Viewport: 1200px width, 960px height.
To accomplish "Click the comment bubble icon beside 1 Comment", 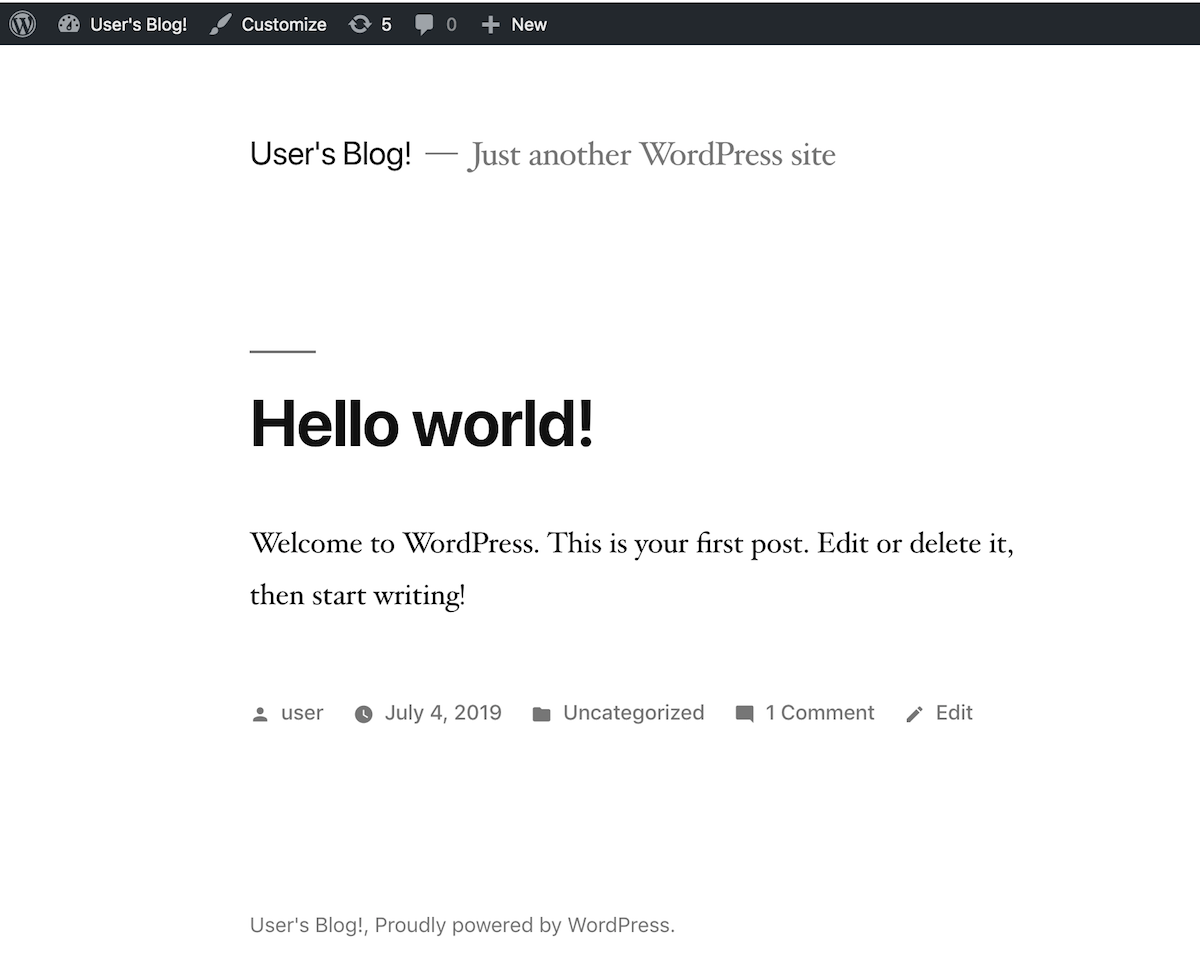I will point(744,714).
